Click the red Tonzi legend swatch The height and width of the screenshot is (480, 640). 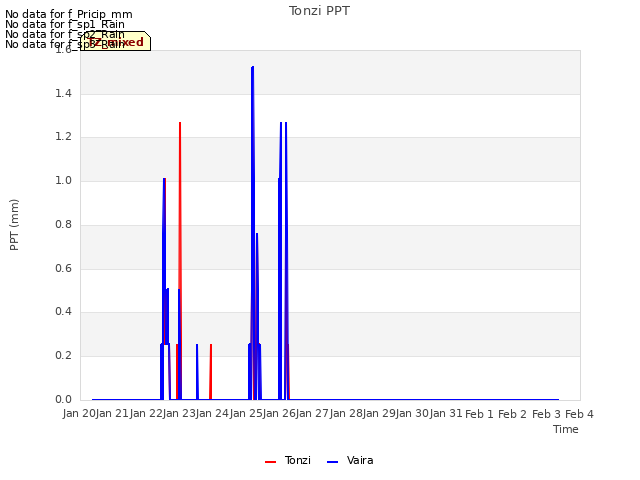tap(271, 462)
